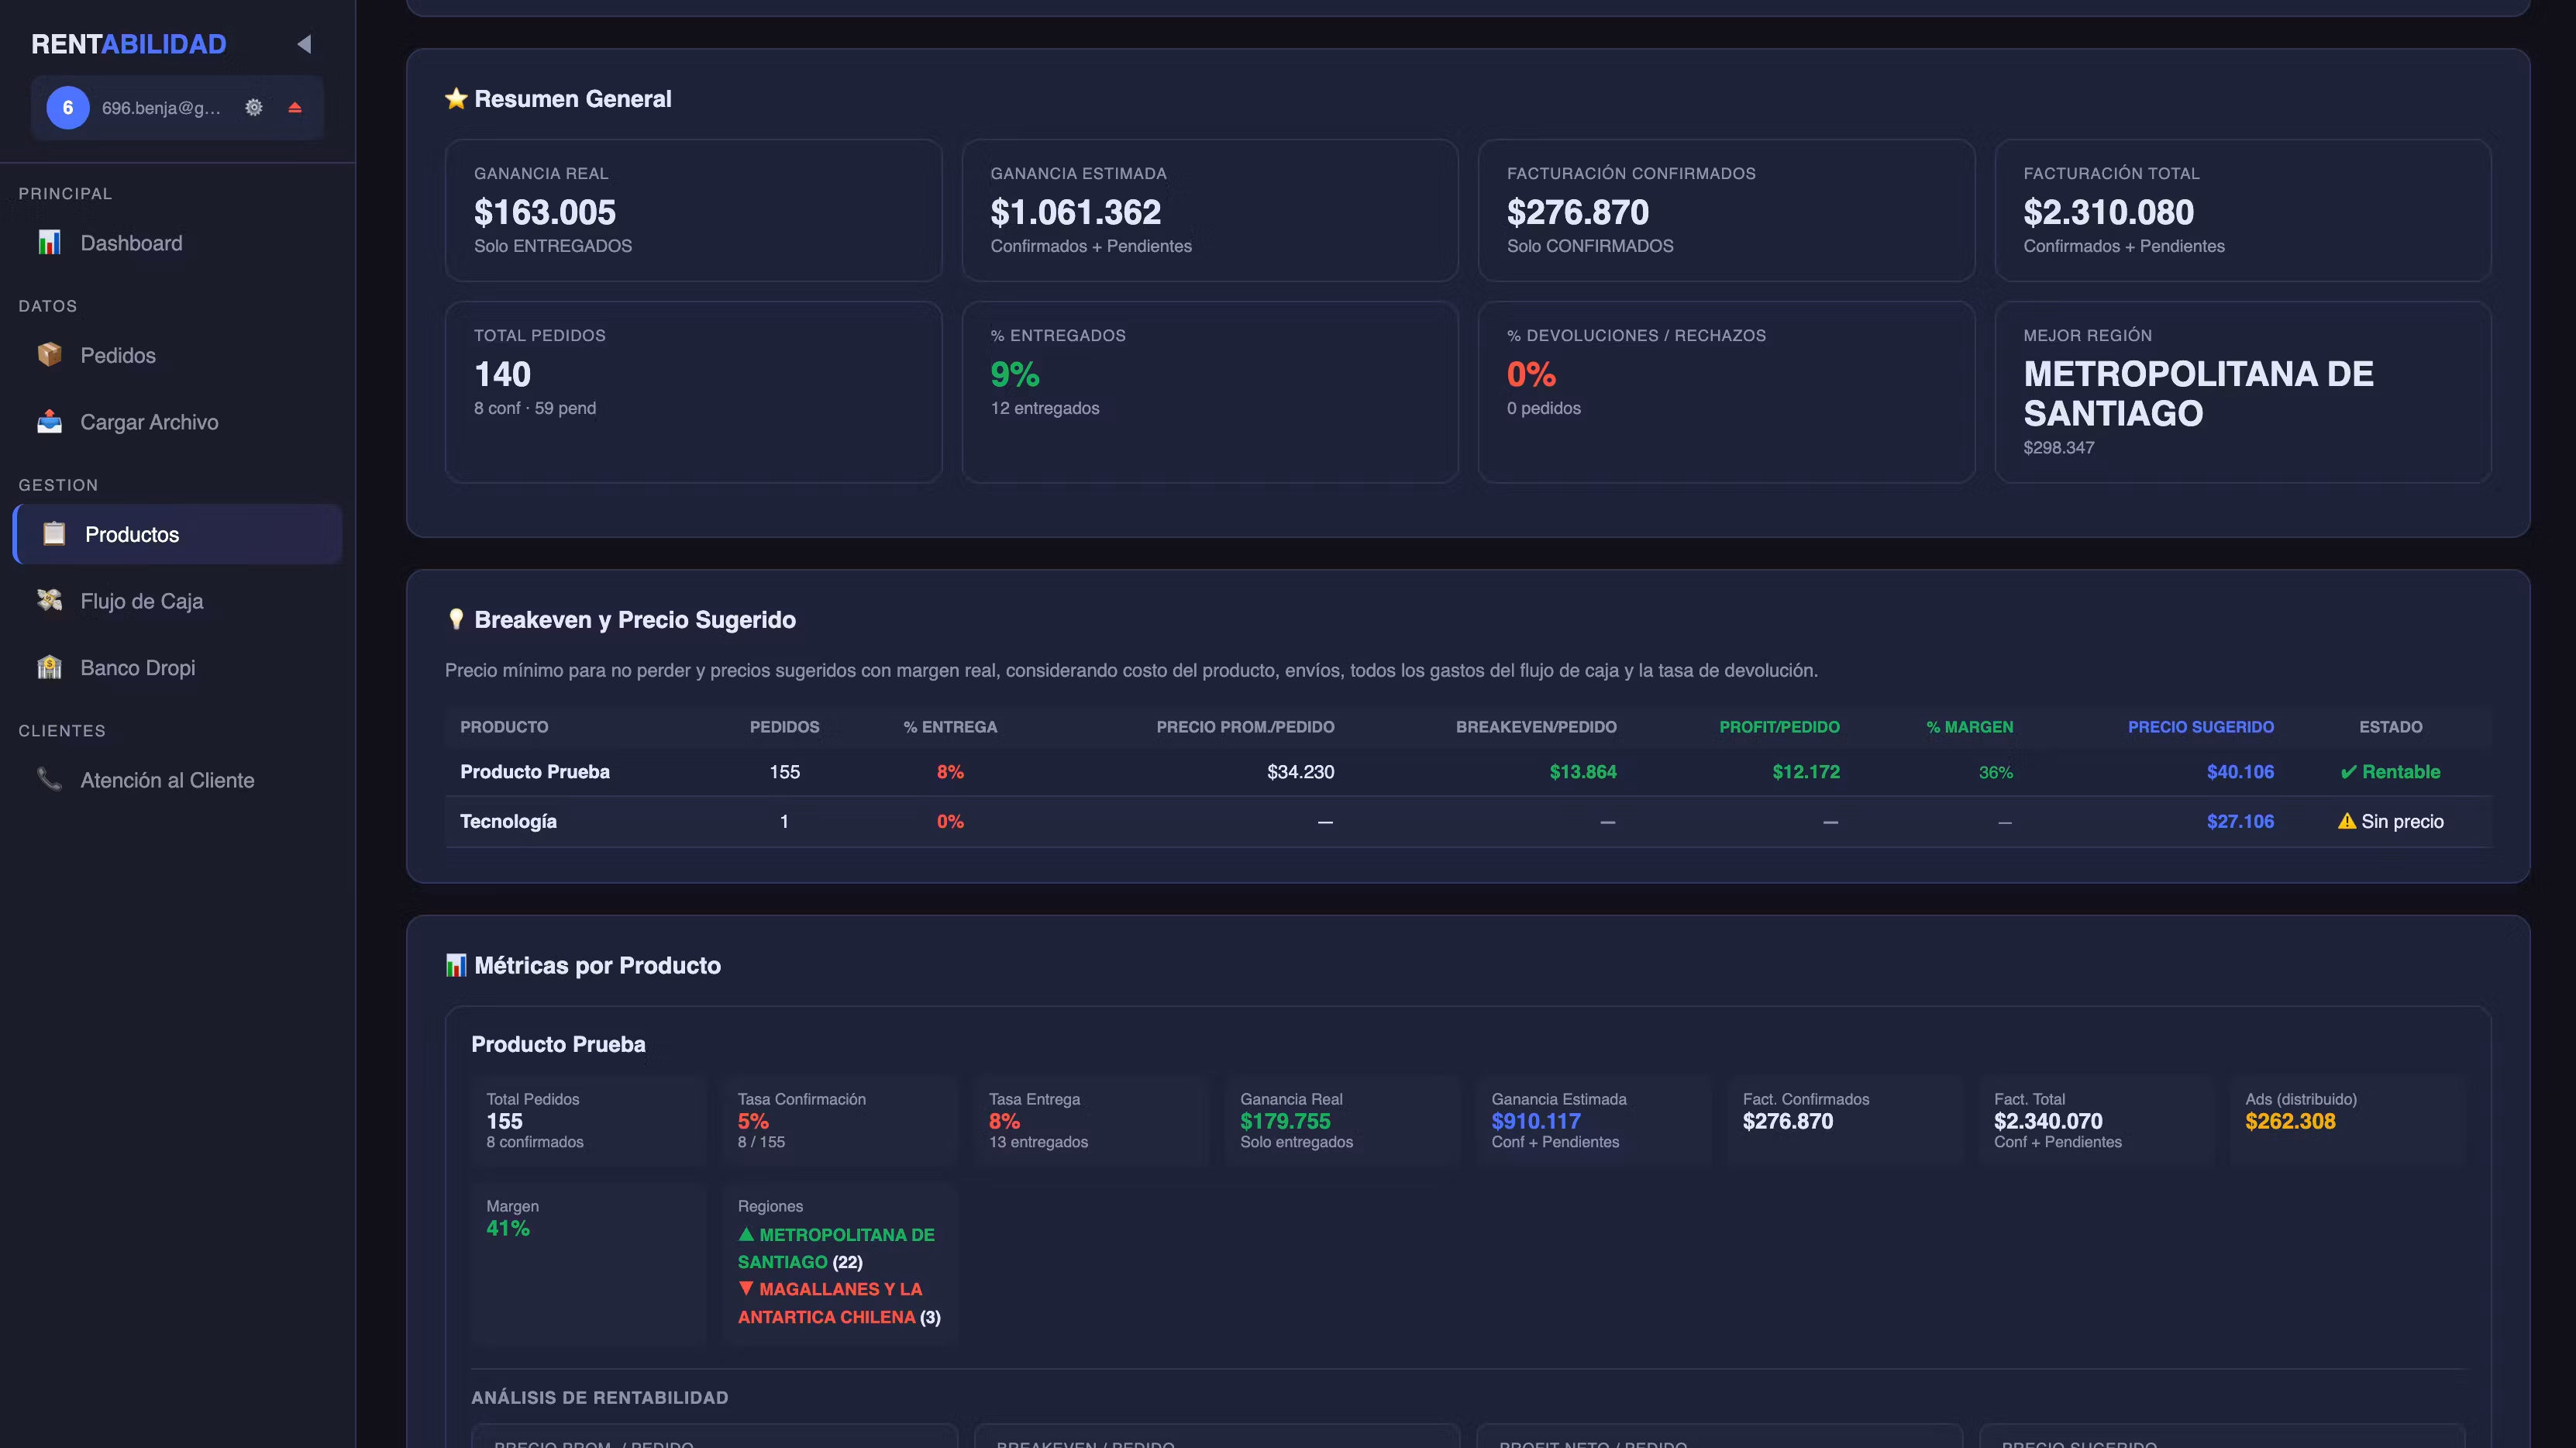Sort by the PRODUCTO column header
Image resolution: width=2576 pixels, height=1448 pixels.
(x=504, y=727)
